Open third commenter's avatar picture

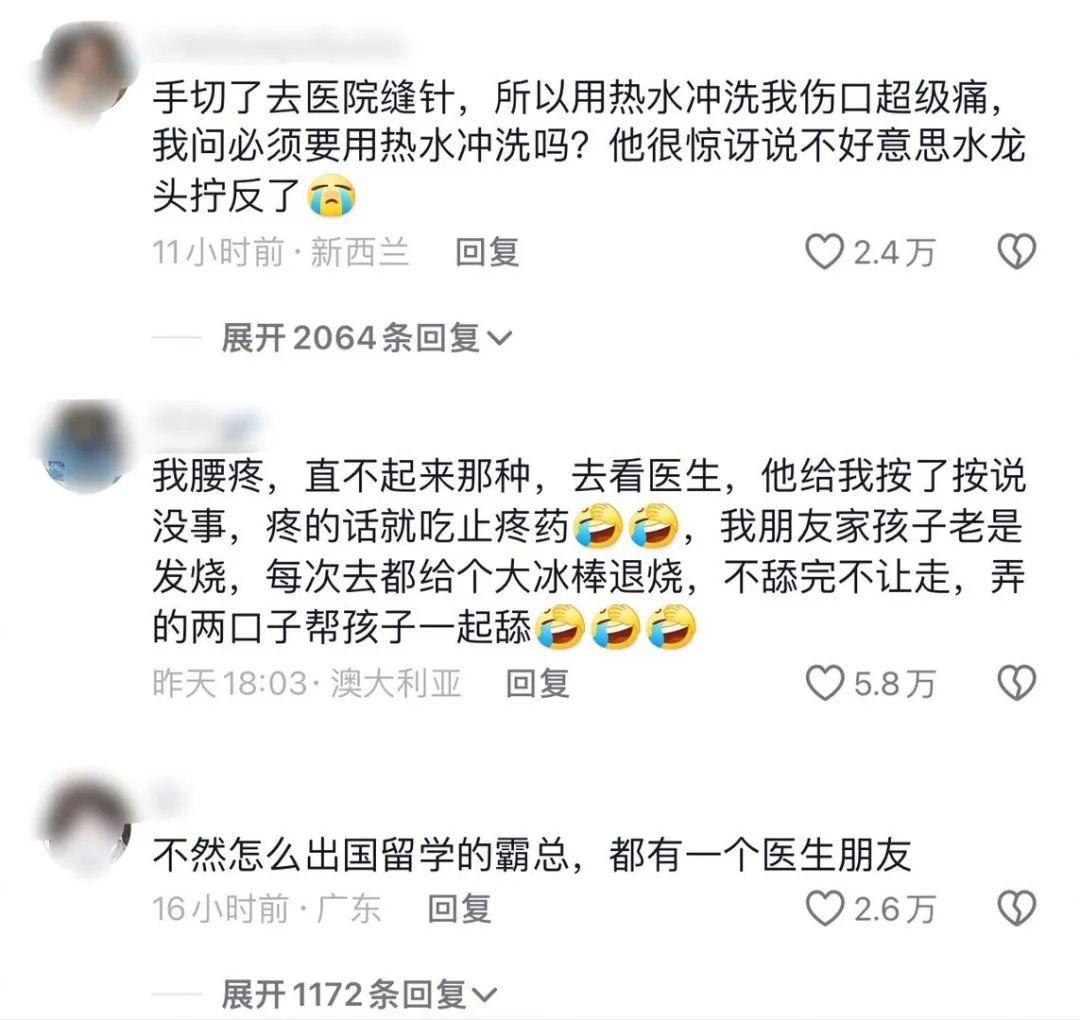point(84,825)
